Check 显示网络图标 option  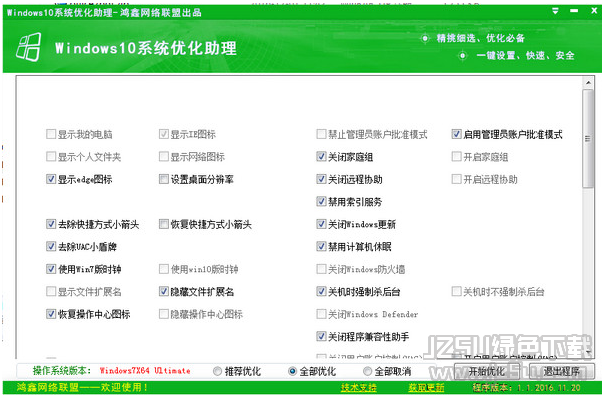(x=164, y=156)
